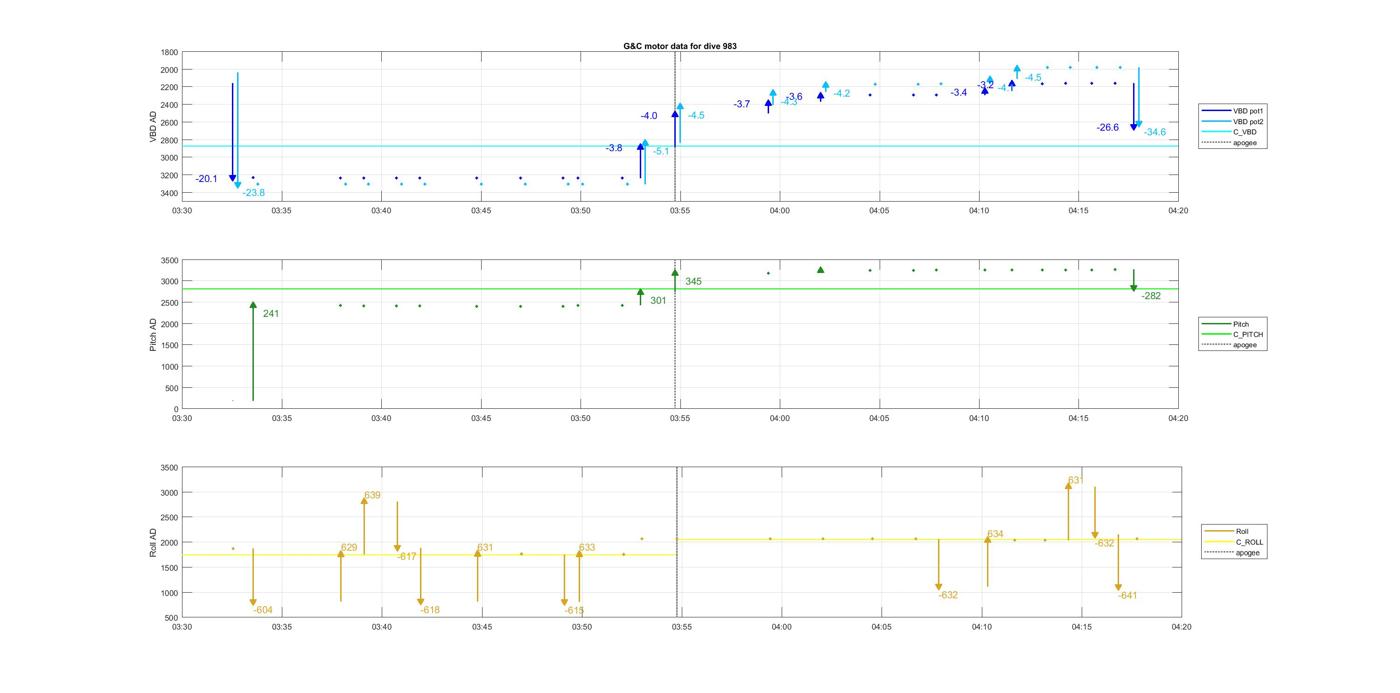The image size is (1400, 693).
Task: Click the '301' pitch data label
Action: (x=658, y=300)
